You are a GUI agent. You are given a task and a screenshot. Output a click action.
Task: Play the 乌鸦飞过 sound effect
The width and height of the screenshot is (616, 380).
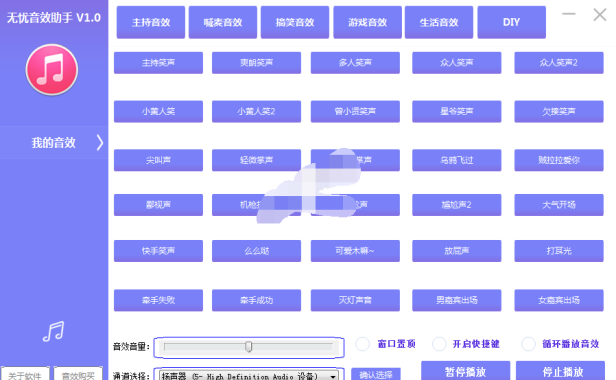456,160
